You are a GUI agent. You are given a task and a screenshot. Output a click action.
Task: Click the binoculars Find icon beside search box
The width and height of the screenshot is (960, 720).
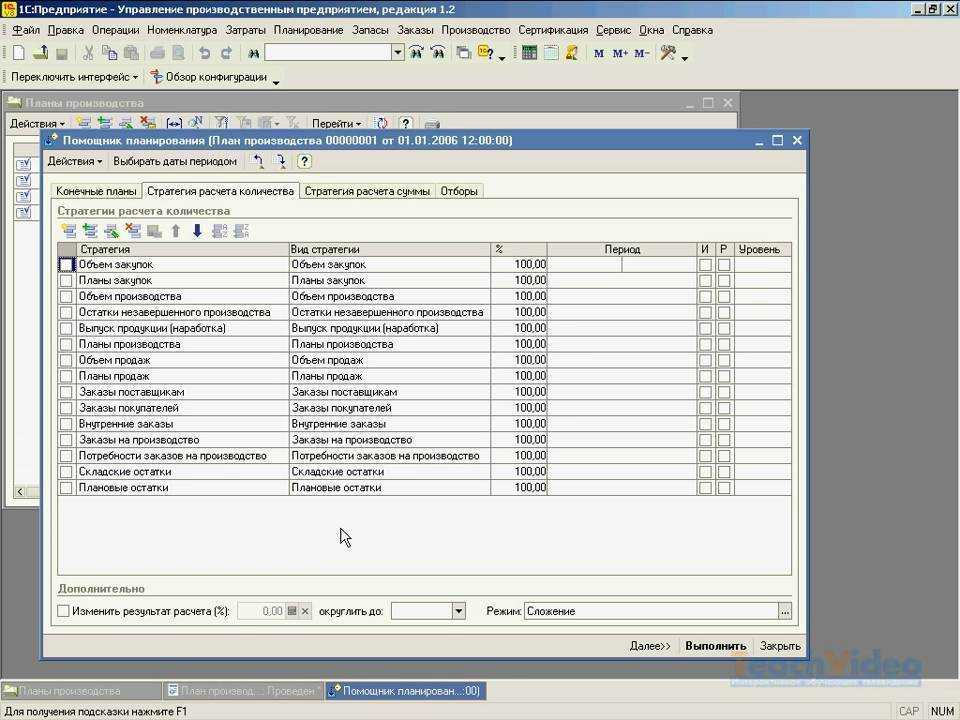(253, 54)
